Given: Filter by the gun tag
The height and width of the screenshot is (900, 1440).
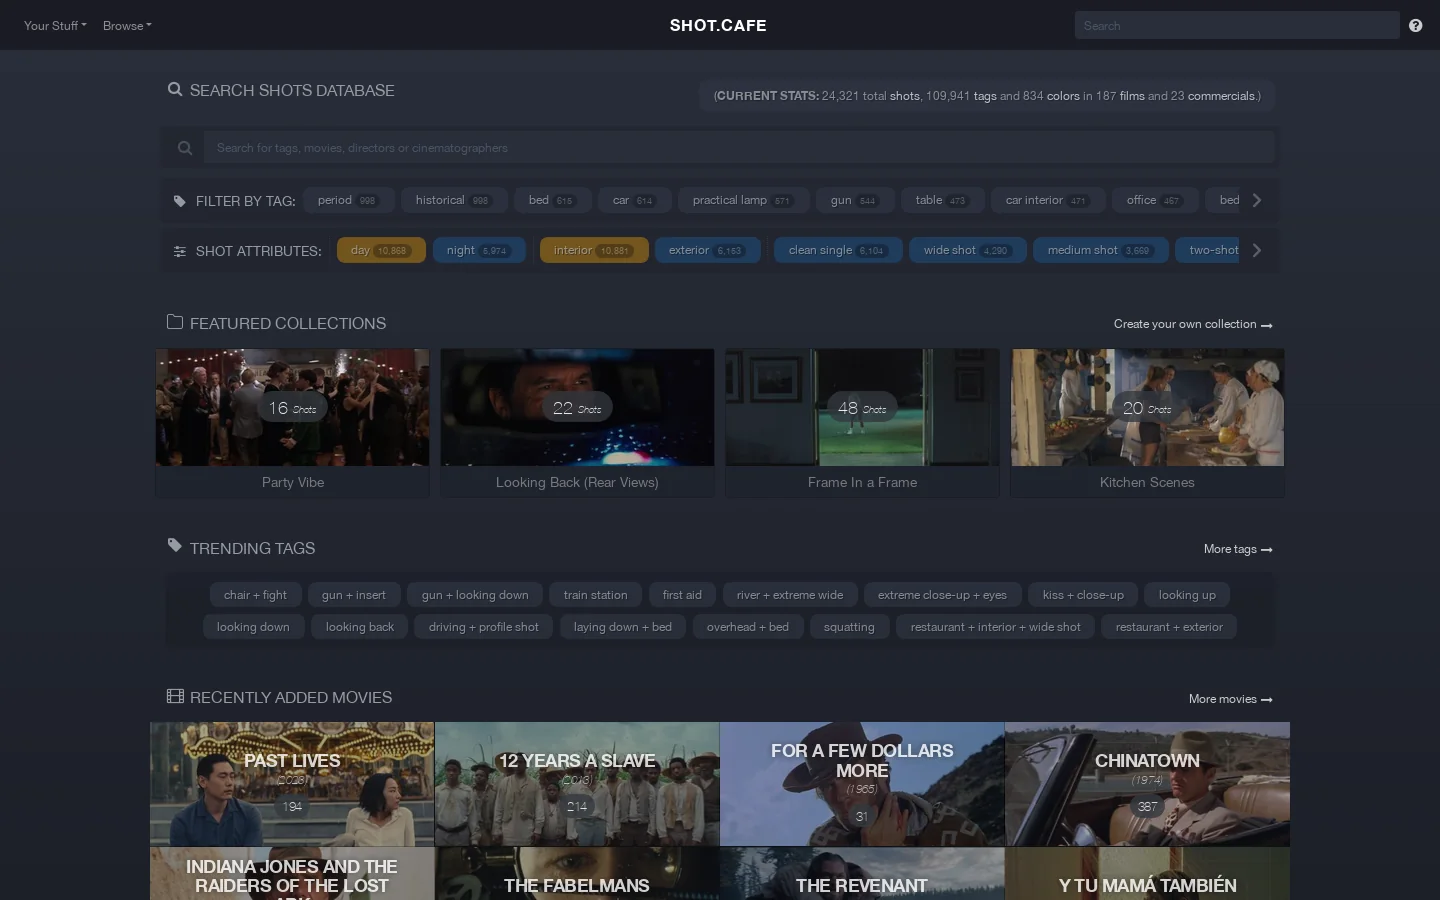Looking at the screenshot, I should pos(854,200).
